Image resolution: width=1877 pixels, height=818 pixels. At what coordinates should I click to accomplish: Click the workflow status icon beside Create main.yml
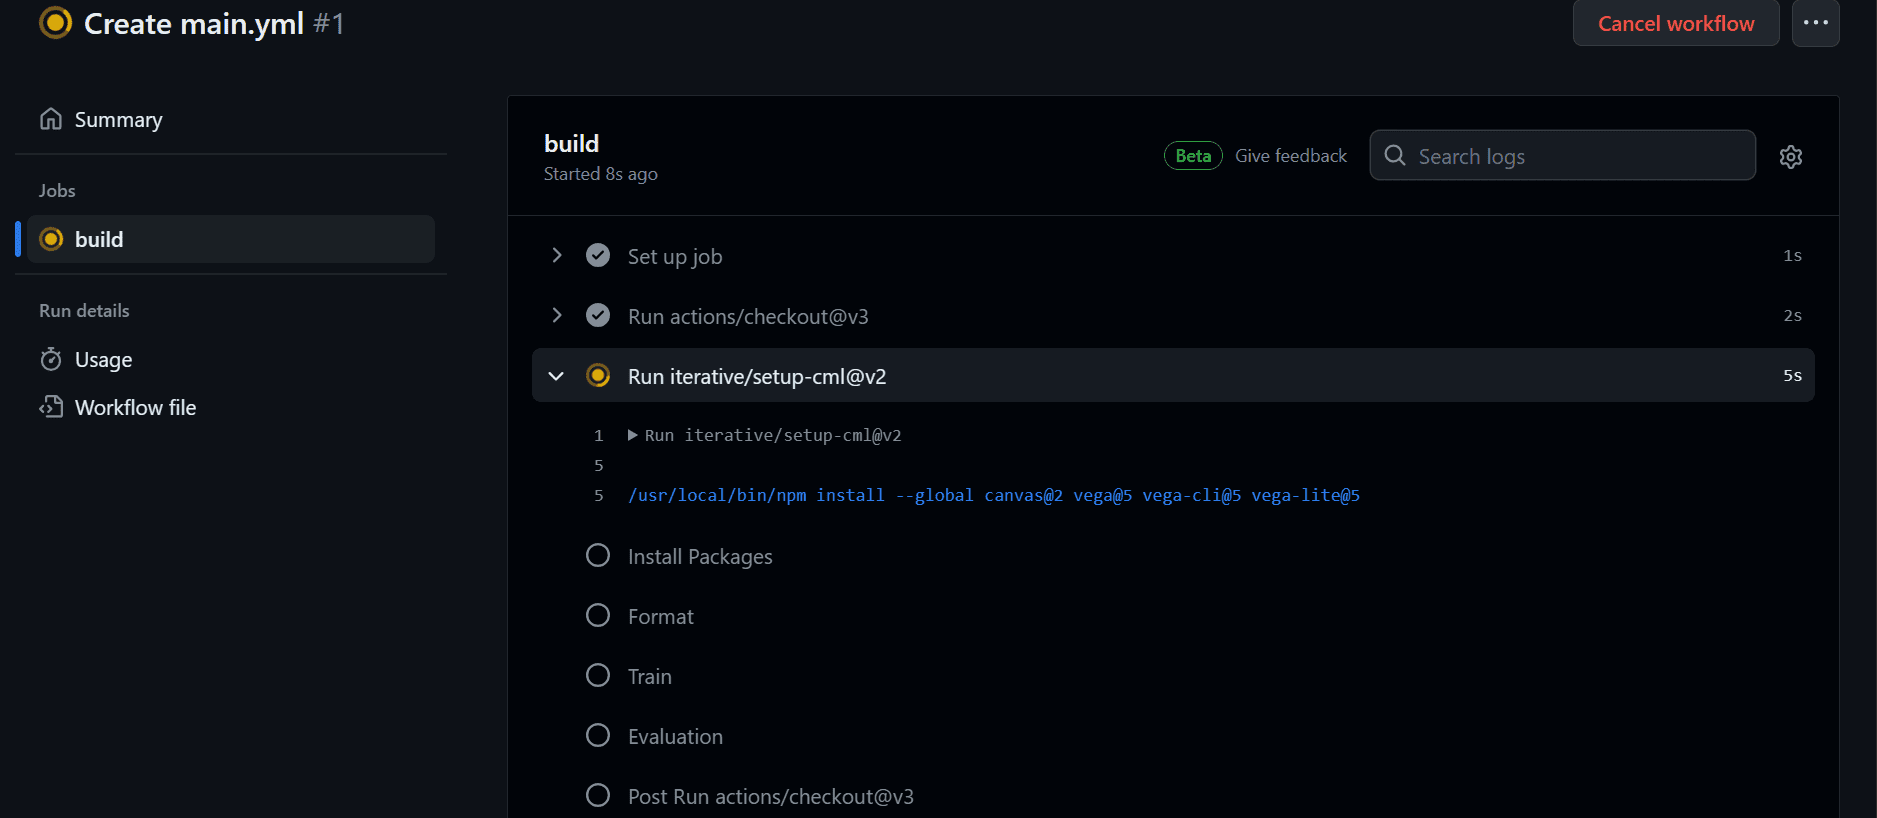coord(55,22)
